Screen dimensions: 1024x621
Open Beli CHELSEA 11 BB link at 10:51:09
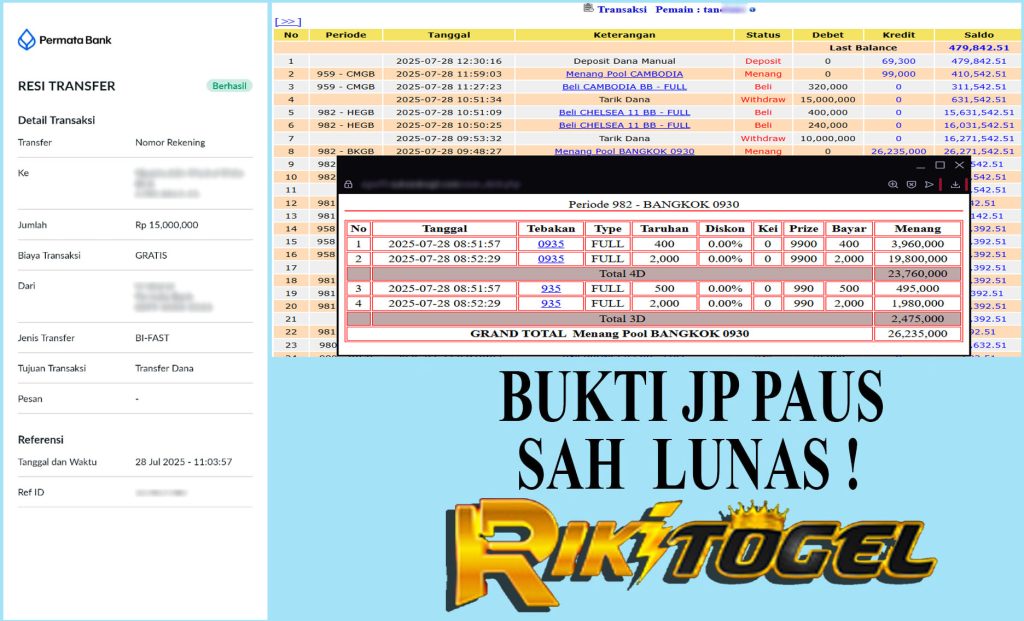point(624,113)
